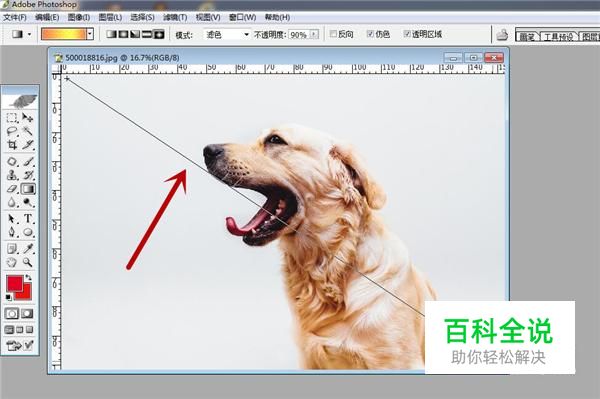Select the Blur tool
Screen dimensions: 600x399
point(12,202)
